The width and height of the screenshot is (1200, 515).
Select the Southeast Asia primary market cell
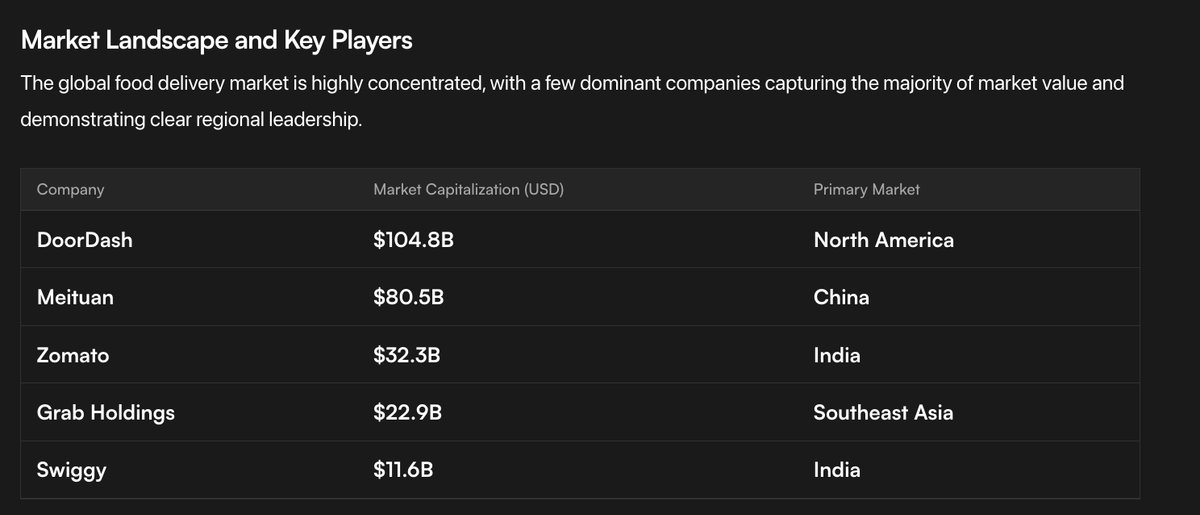pos(883,412)
